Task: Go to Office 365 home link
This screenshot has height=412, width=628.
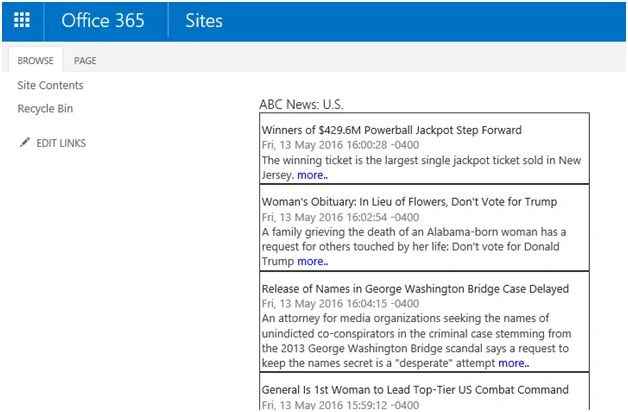Action: pyautogui.click(x=103, y=20)
